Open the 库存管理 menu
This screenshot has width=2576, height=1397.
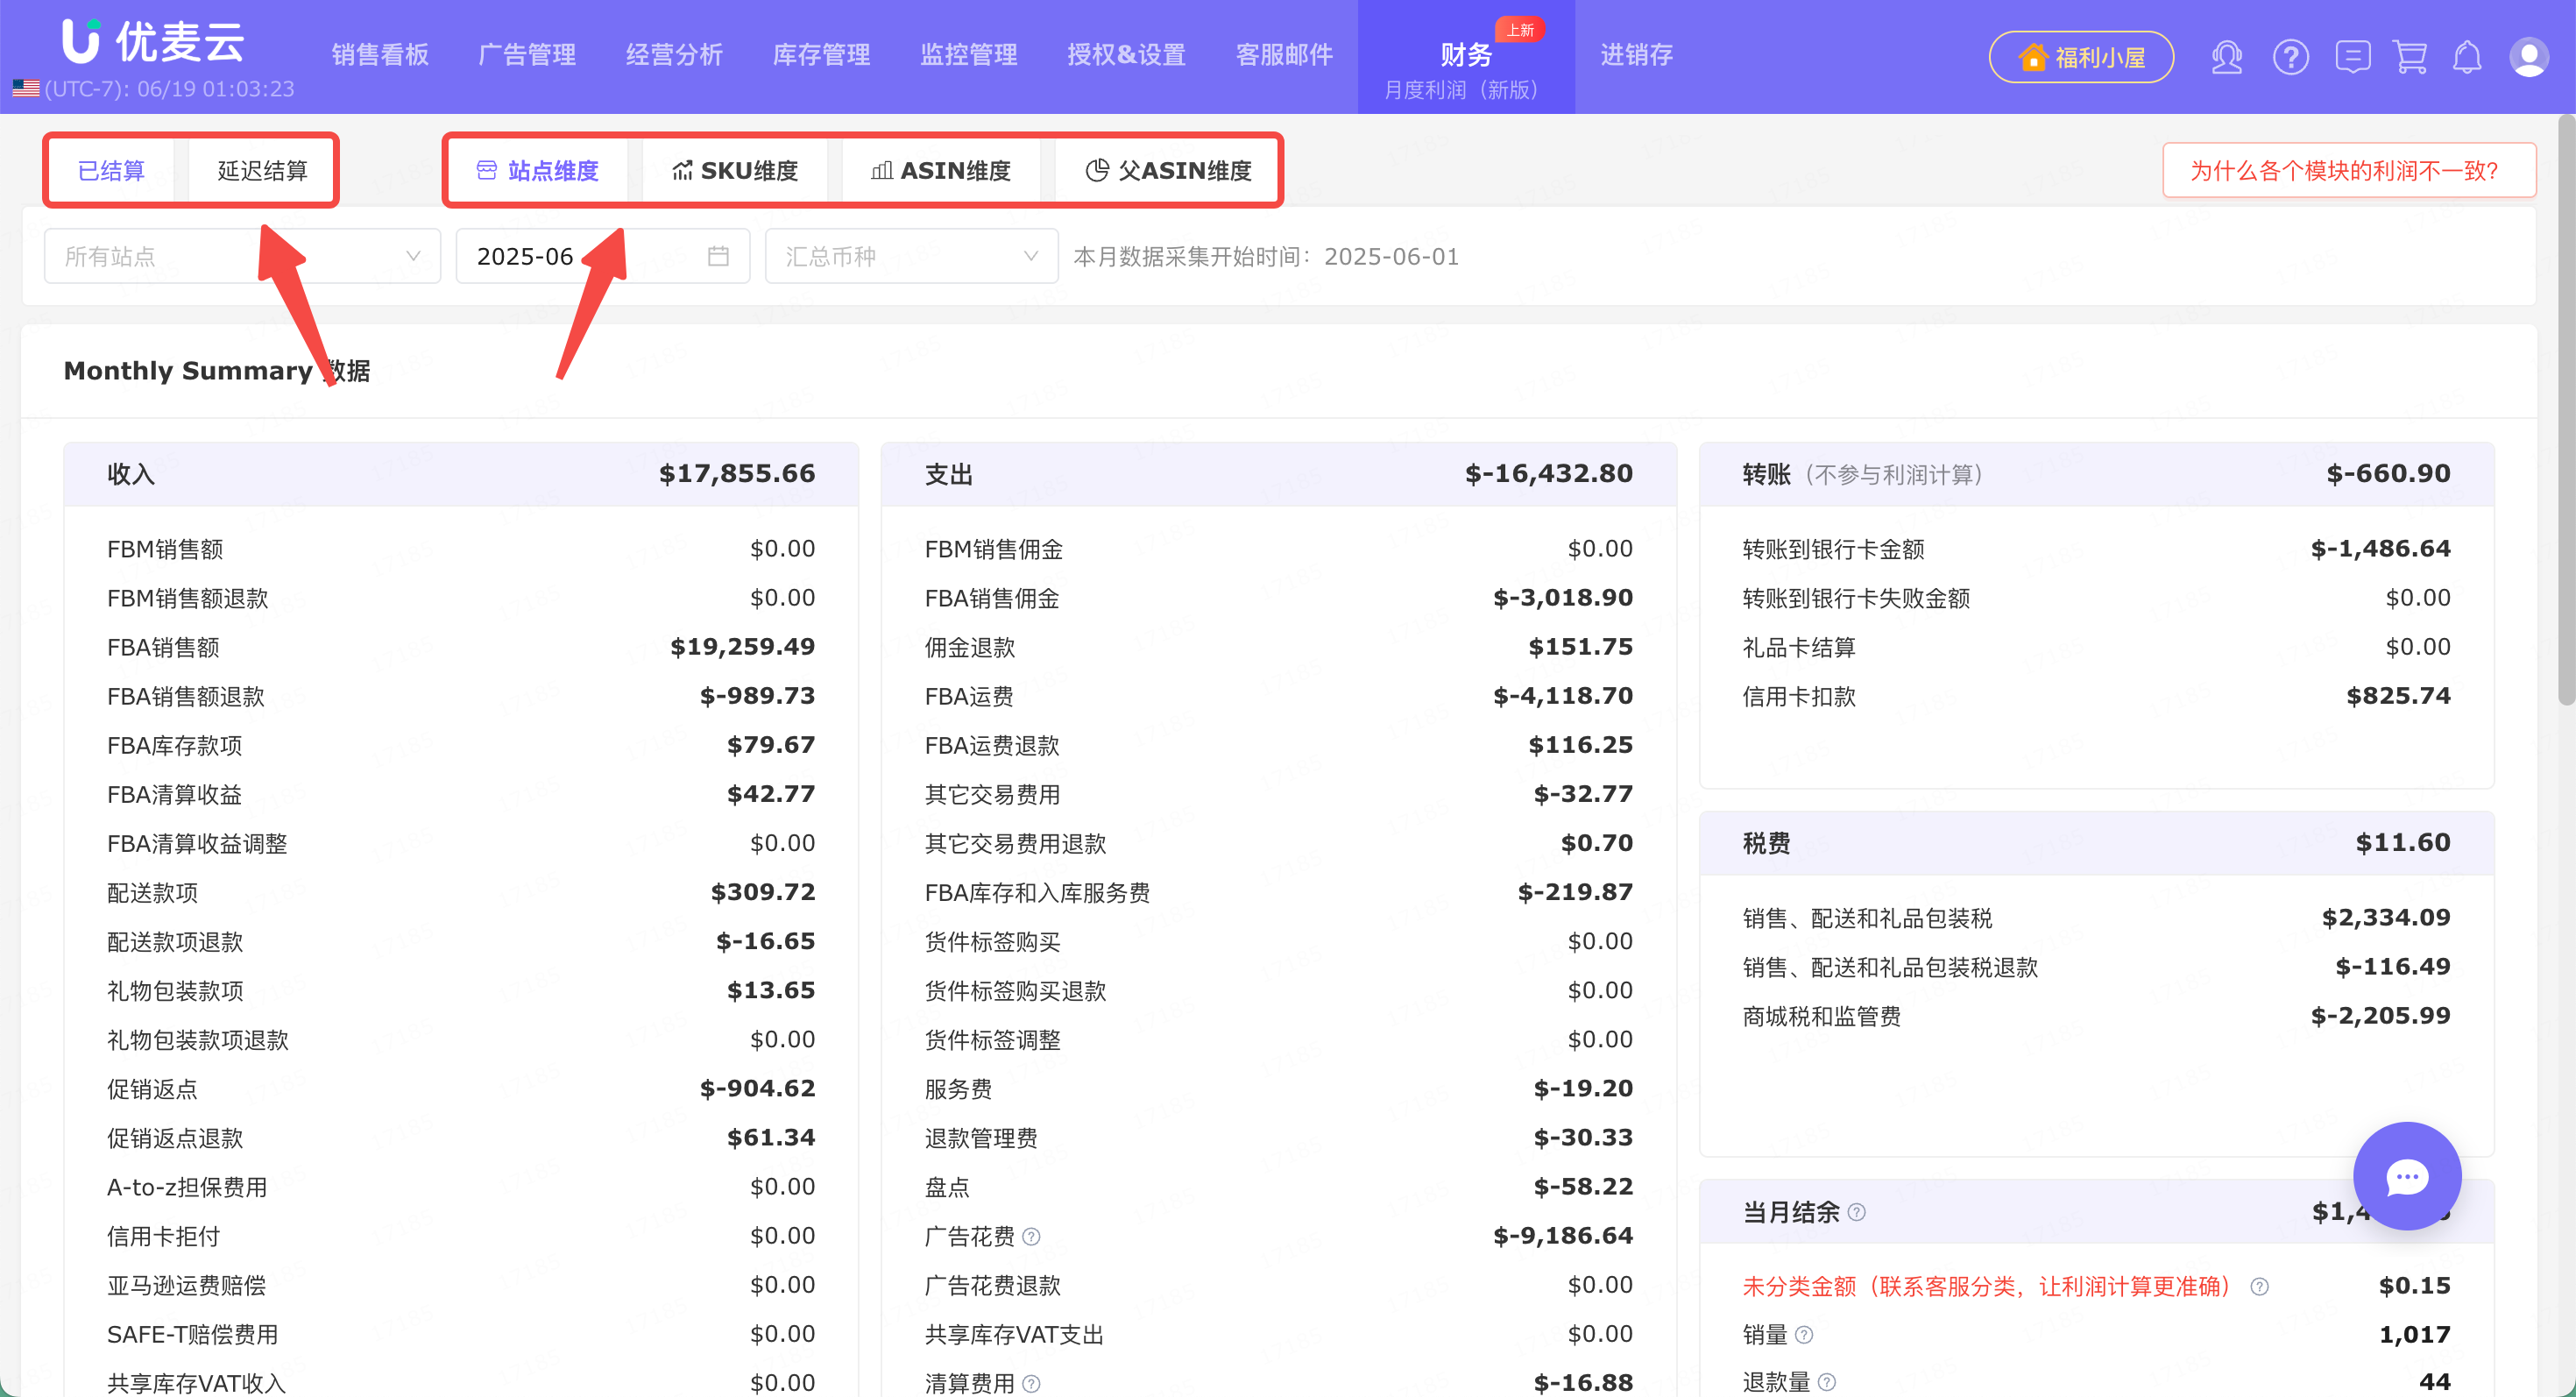[x=821, y=55]
